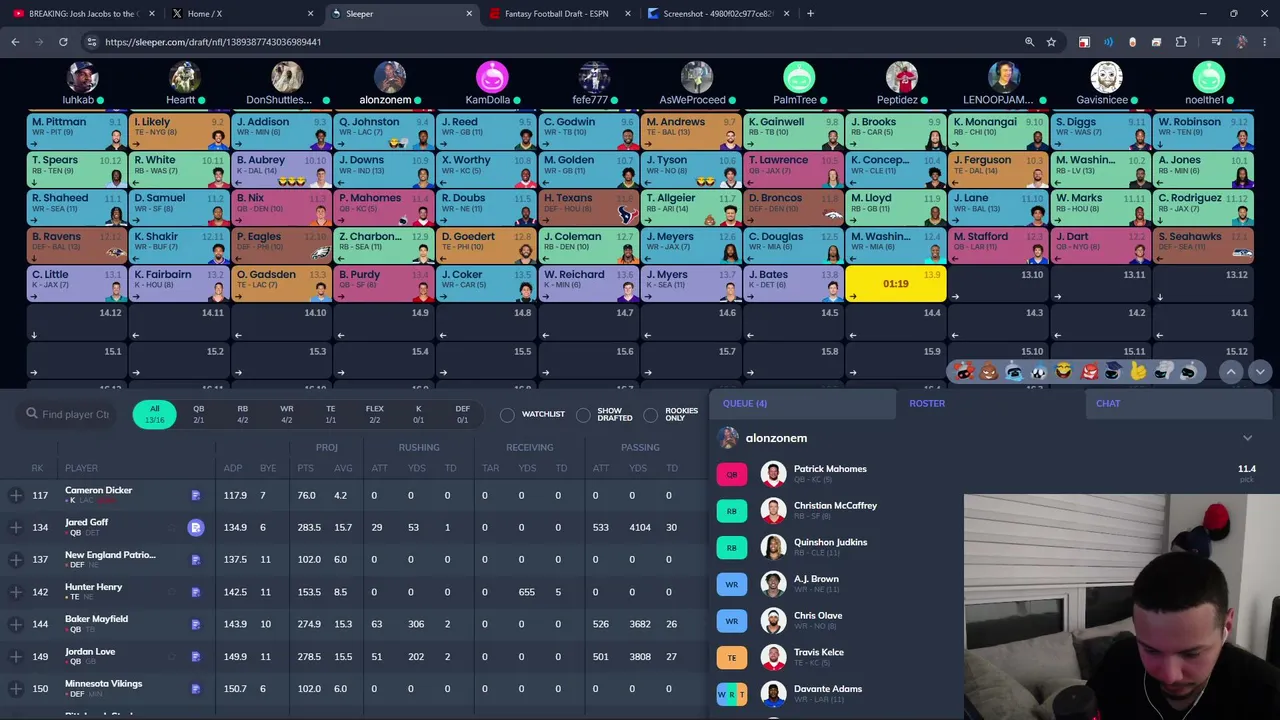Send the poop emoji reaction
1280x720 pixels.
pyautogui.click(x=989, y=371)
